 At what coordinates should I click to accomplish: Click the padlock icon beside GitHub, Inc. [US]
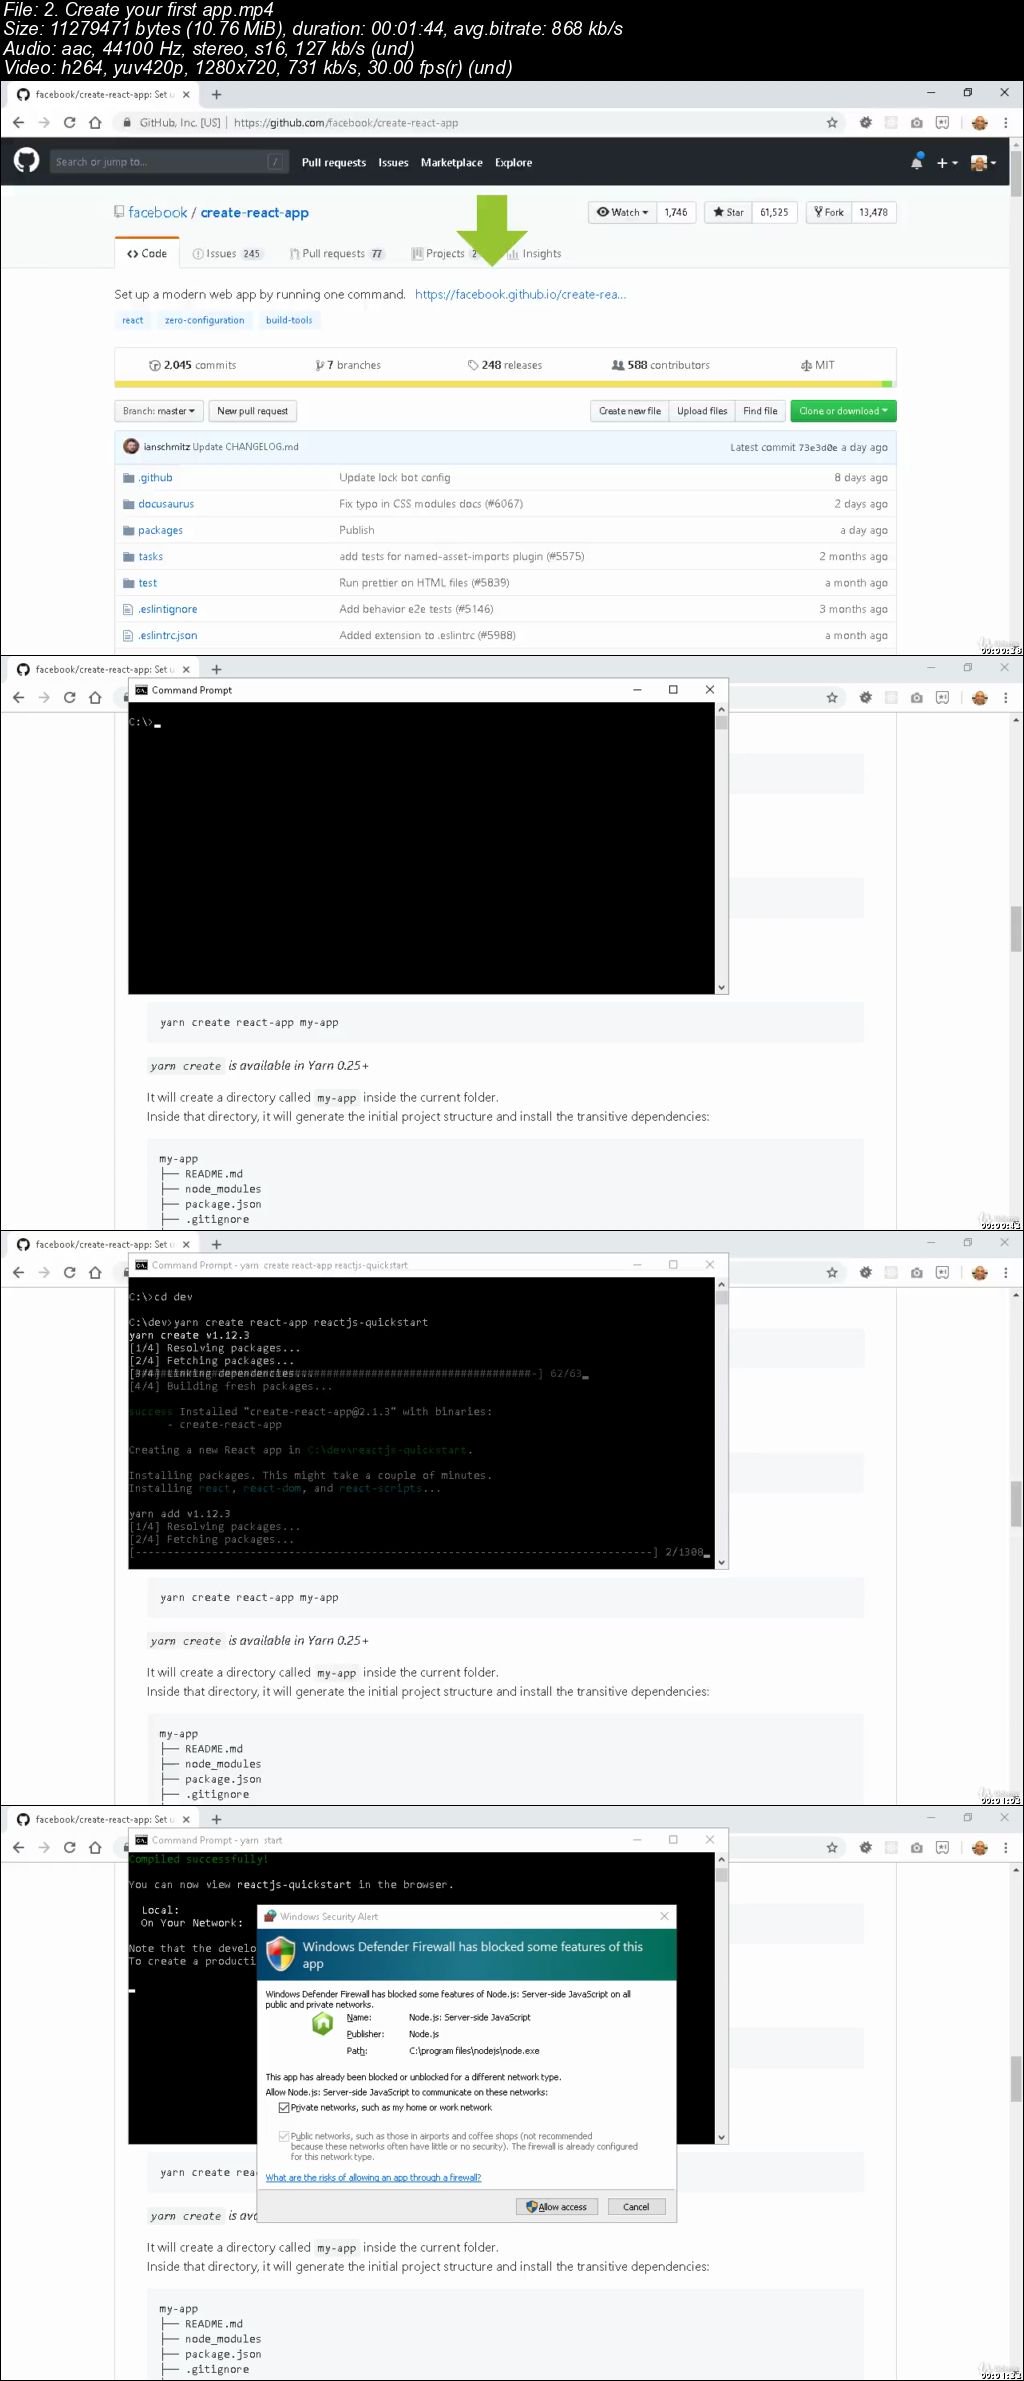click(x=127, y=123)
